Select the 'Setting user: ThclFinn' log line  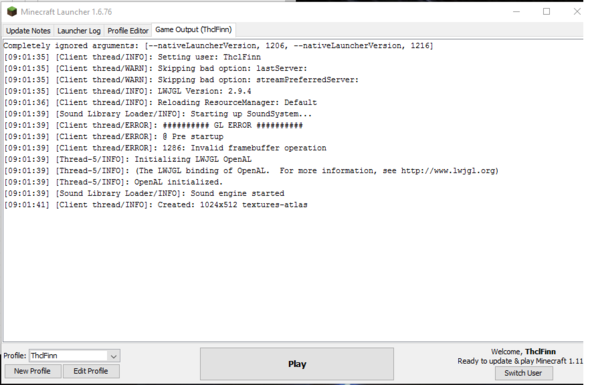tap(132, 57)
